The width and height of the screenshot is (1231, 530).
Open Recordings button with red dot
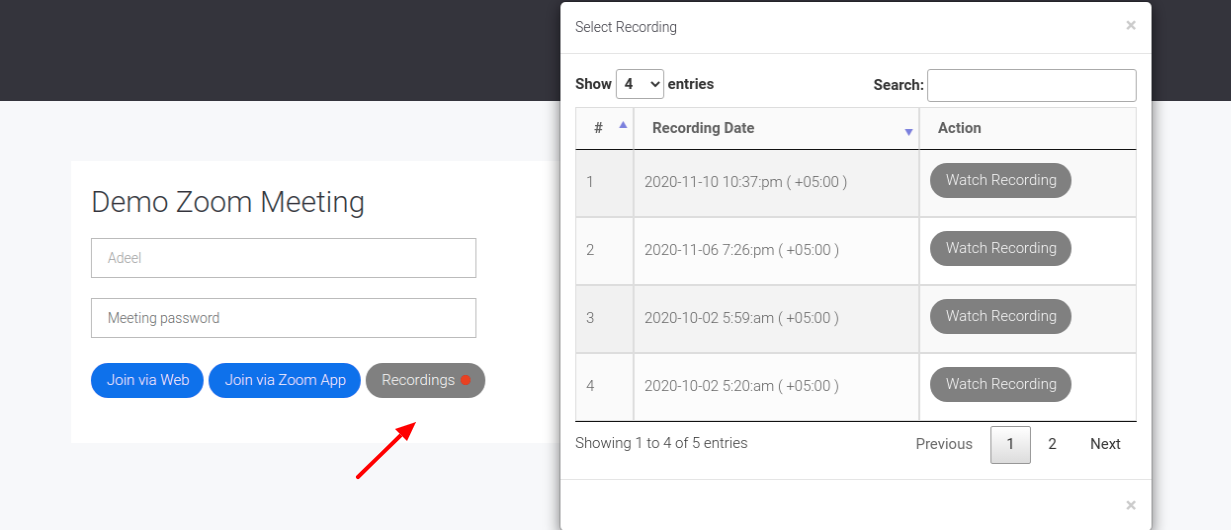[426, 380]
